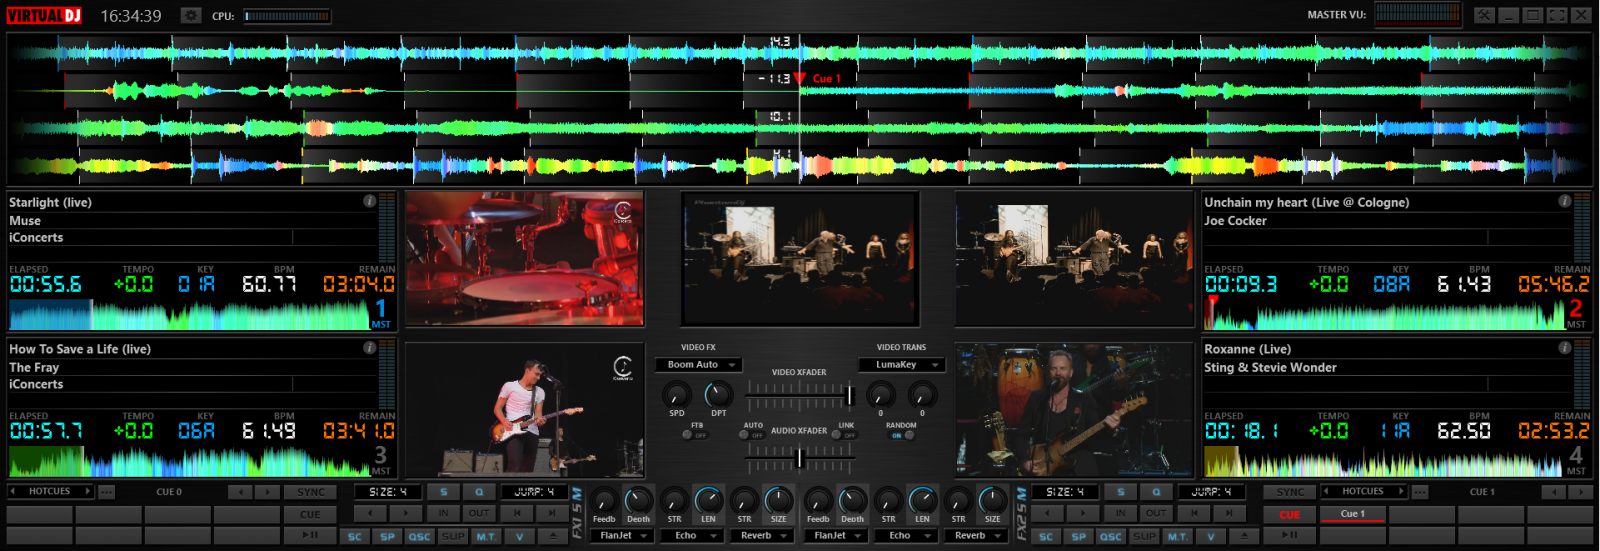Image resolution: width=1600 pixels, height=551 pixels.
Task: Show track info for Roxanne (Live)
Action: [x=1564, y=348]
